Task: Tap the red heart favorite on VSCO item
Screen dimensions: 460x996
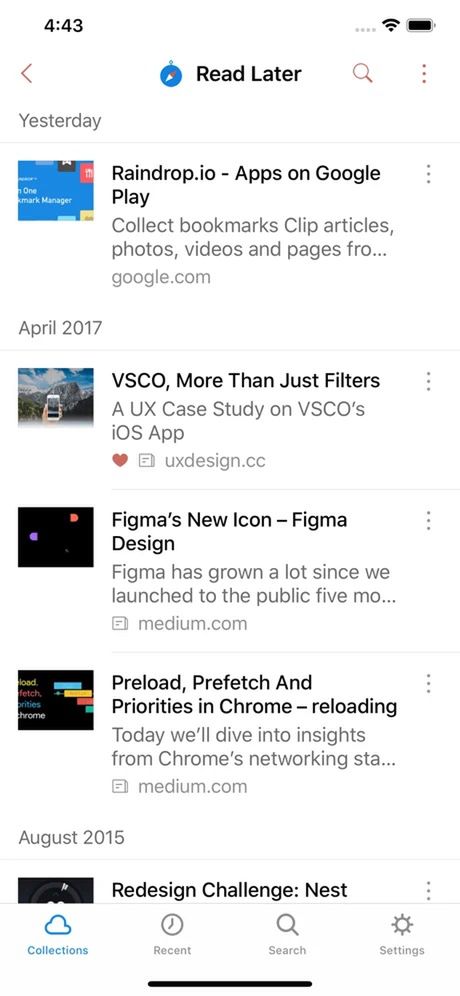Action: [120, 461]
